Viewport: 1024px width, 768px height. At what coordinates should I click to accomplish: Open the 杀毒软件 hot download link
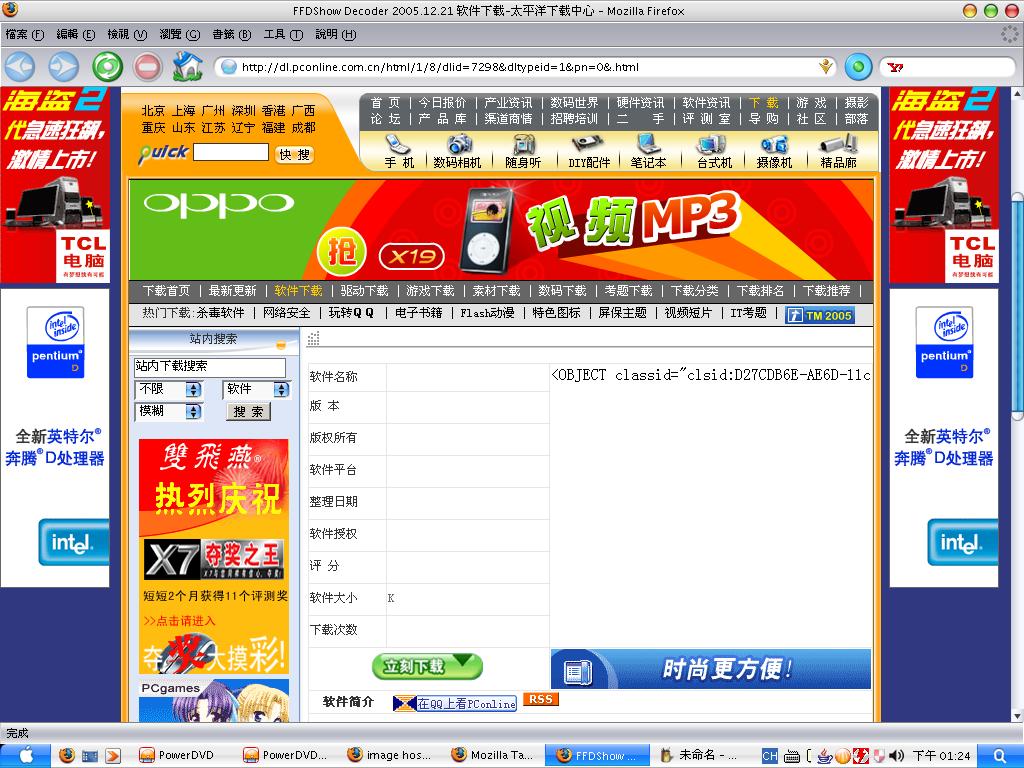(221, 313)
